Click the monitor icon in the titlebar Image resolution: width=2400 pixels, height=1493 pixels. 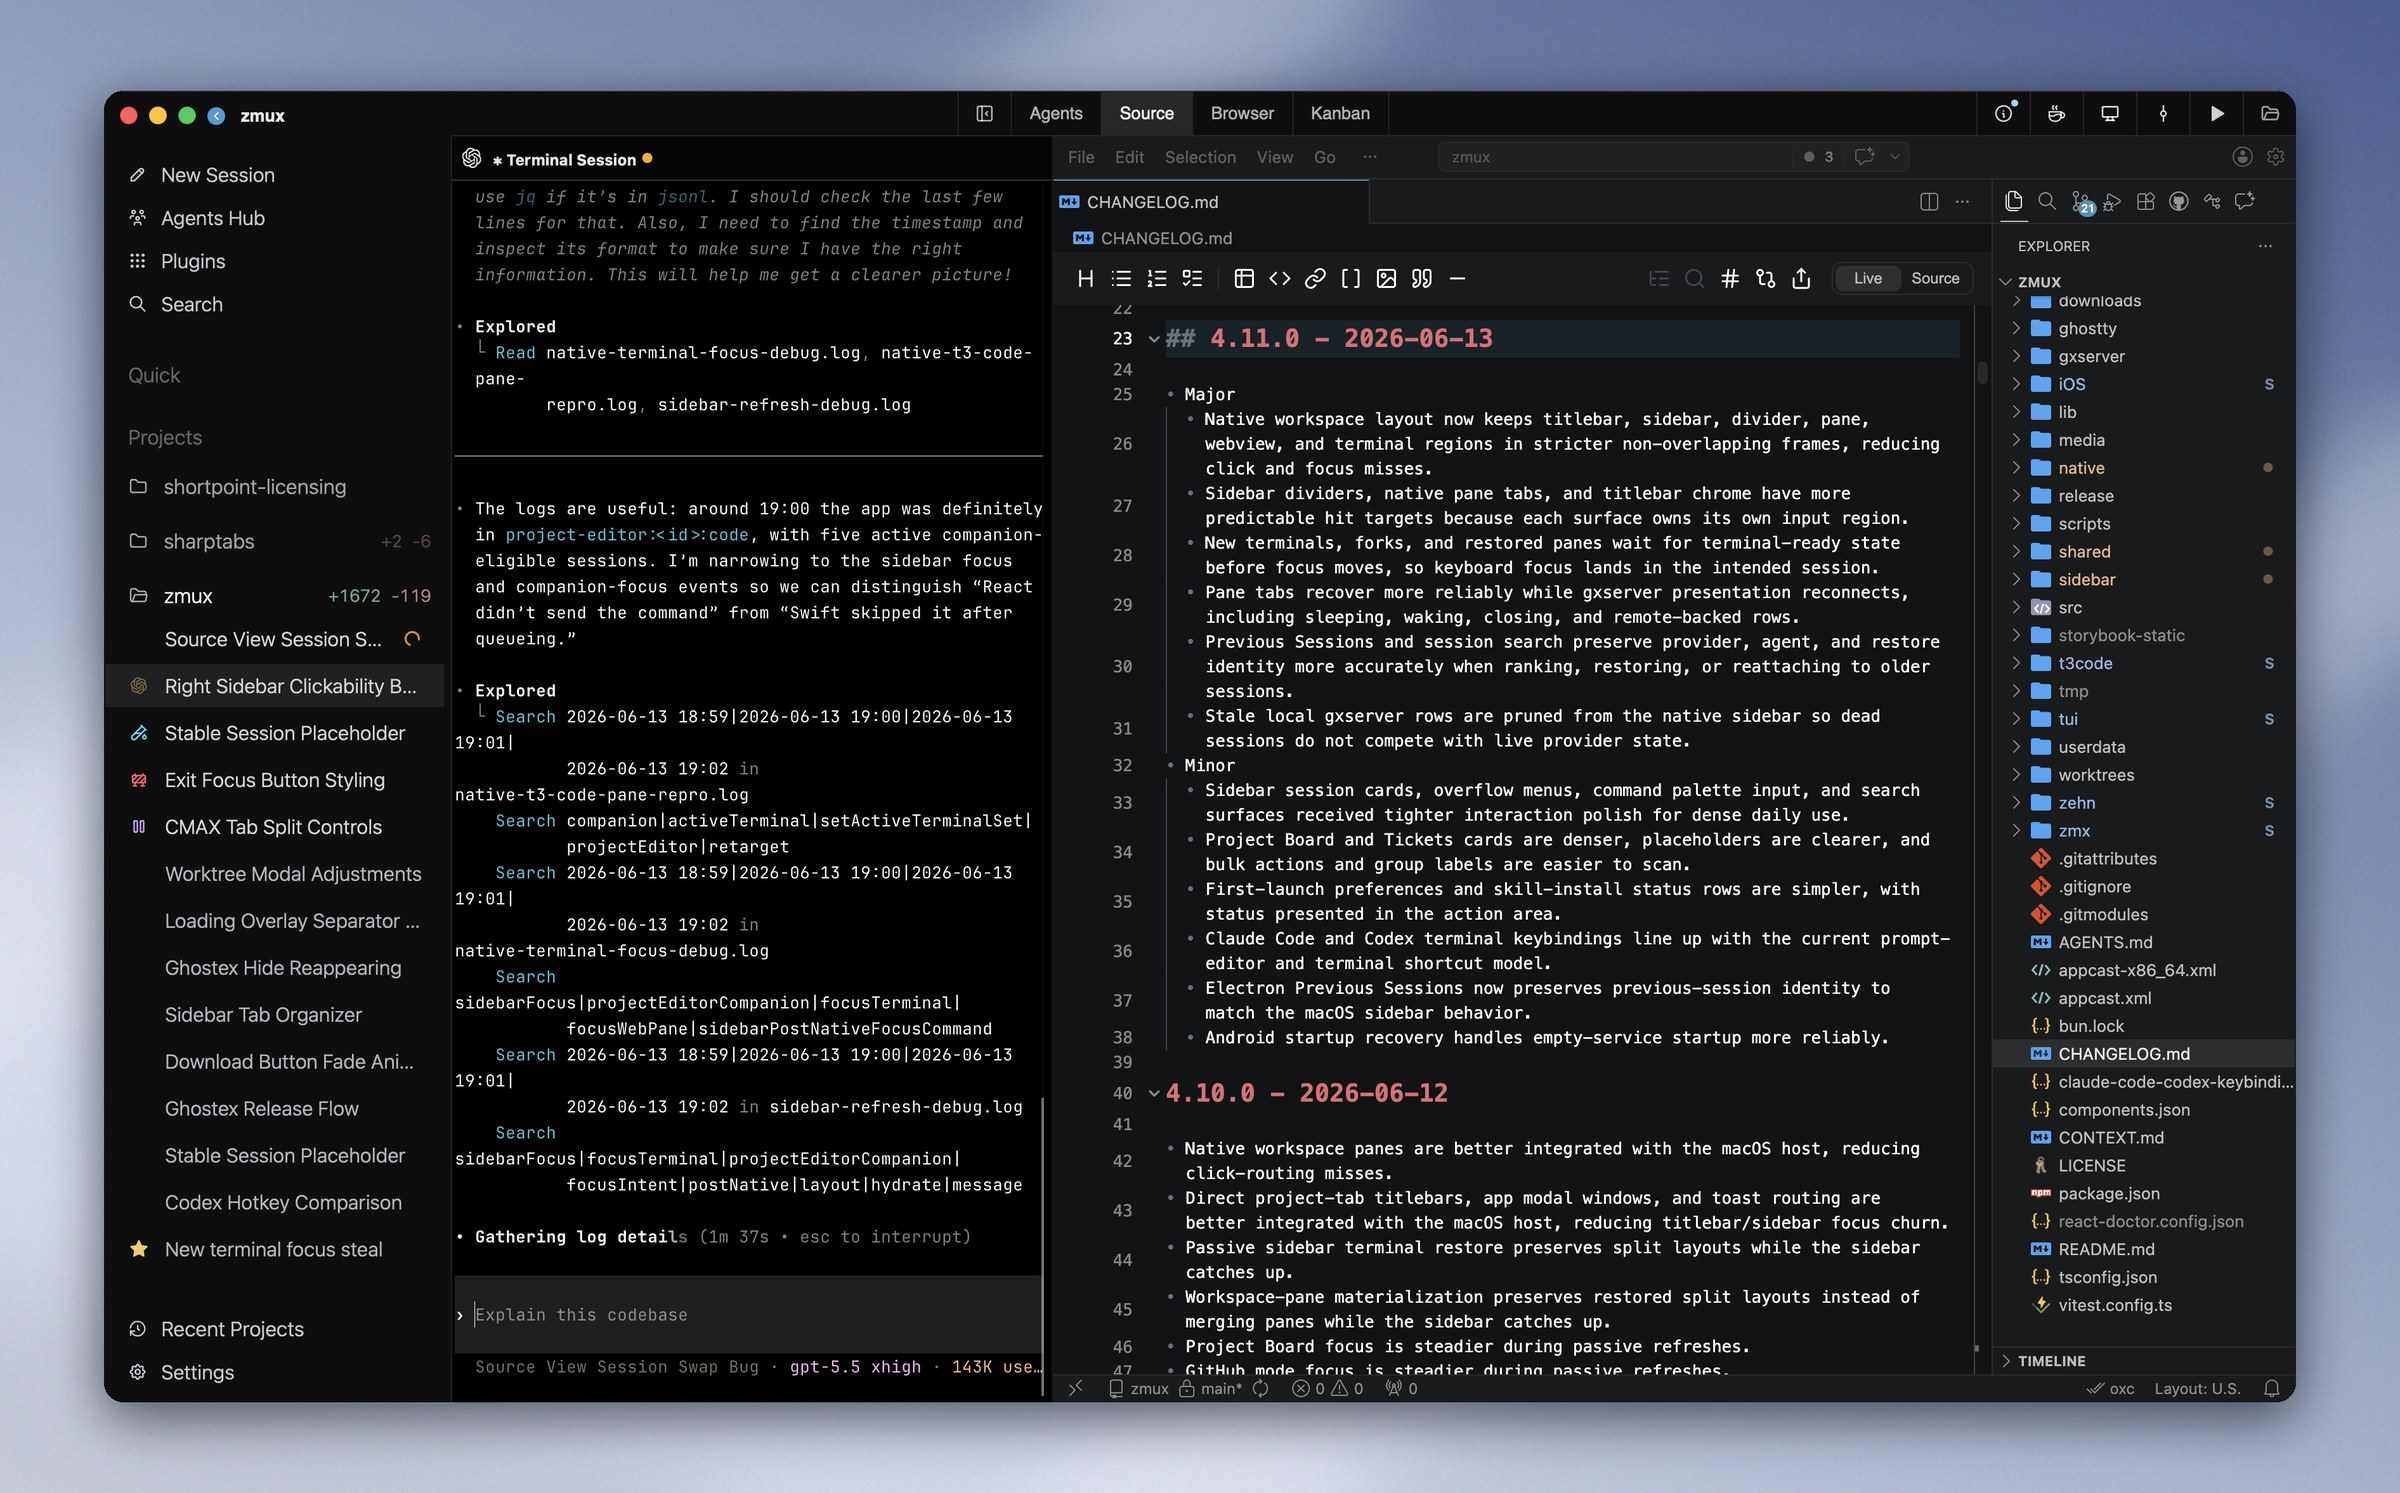[2110, 113]
